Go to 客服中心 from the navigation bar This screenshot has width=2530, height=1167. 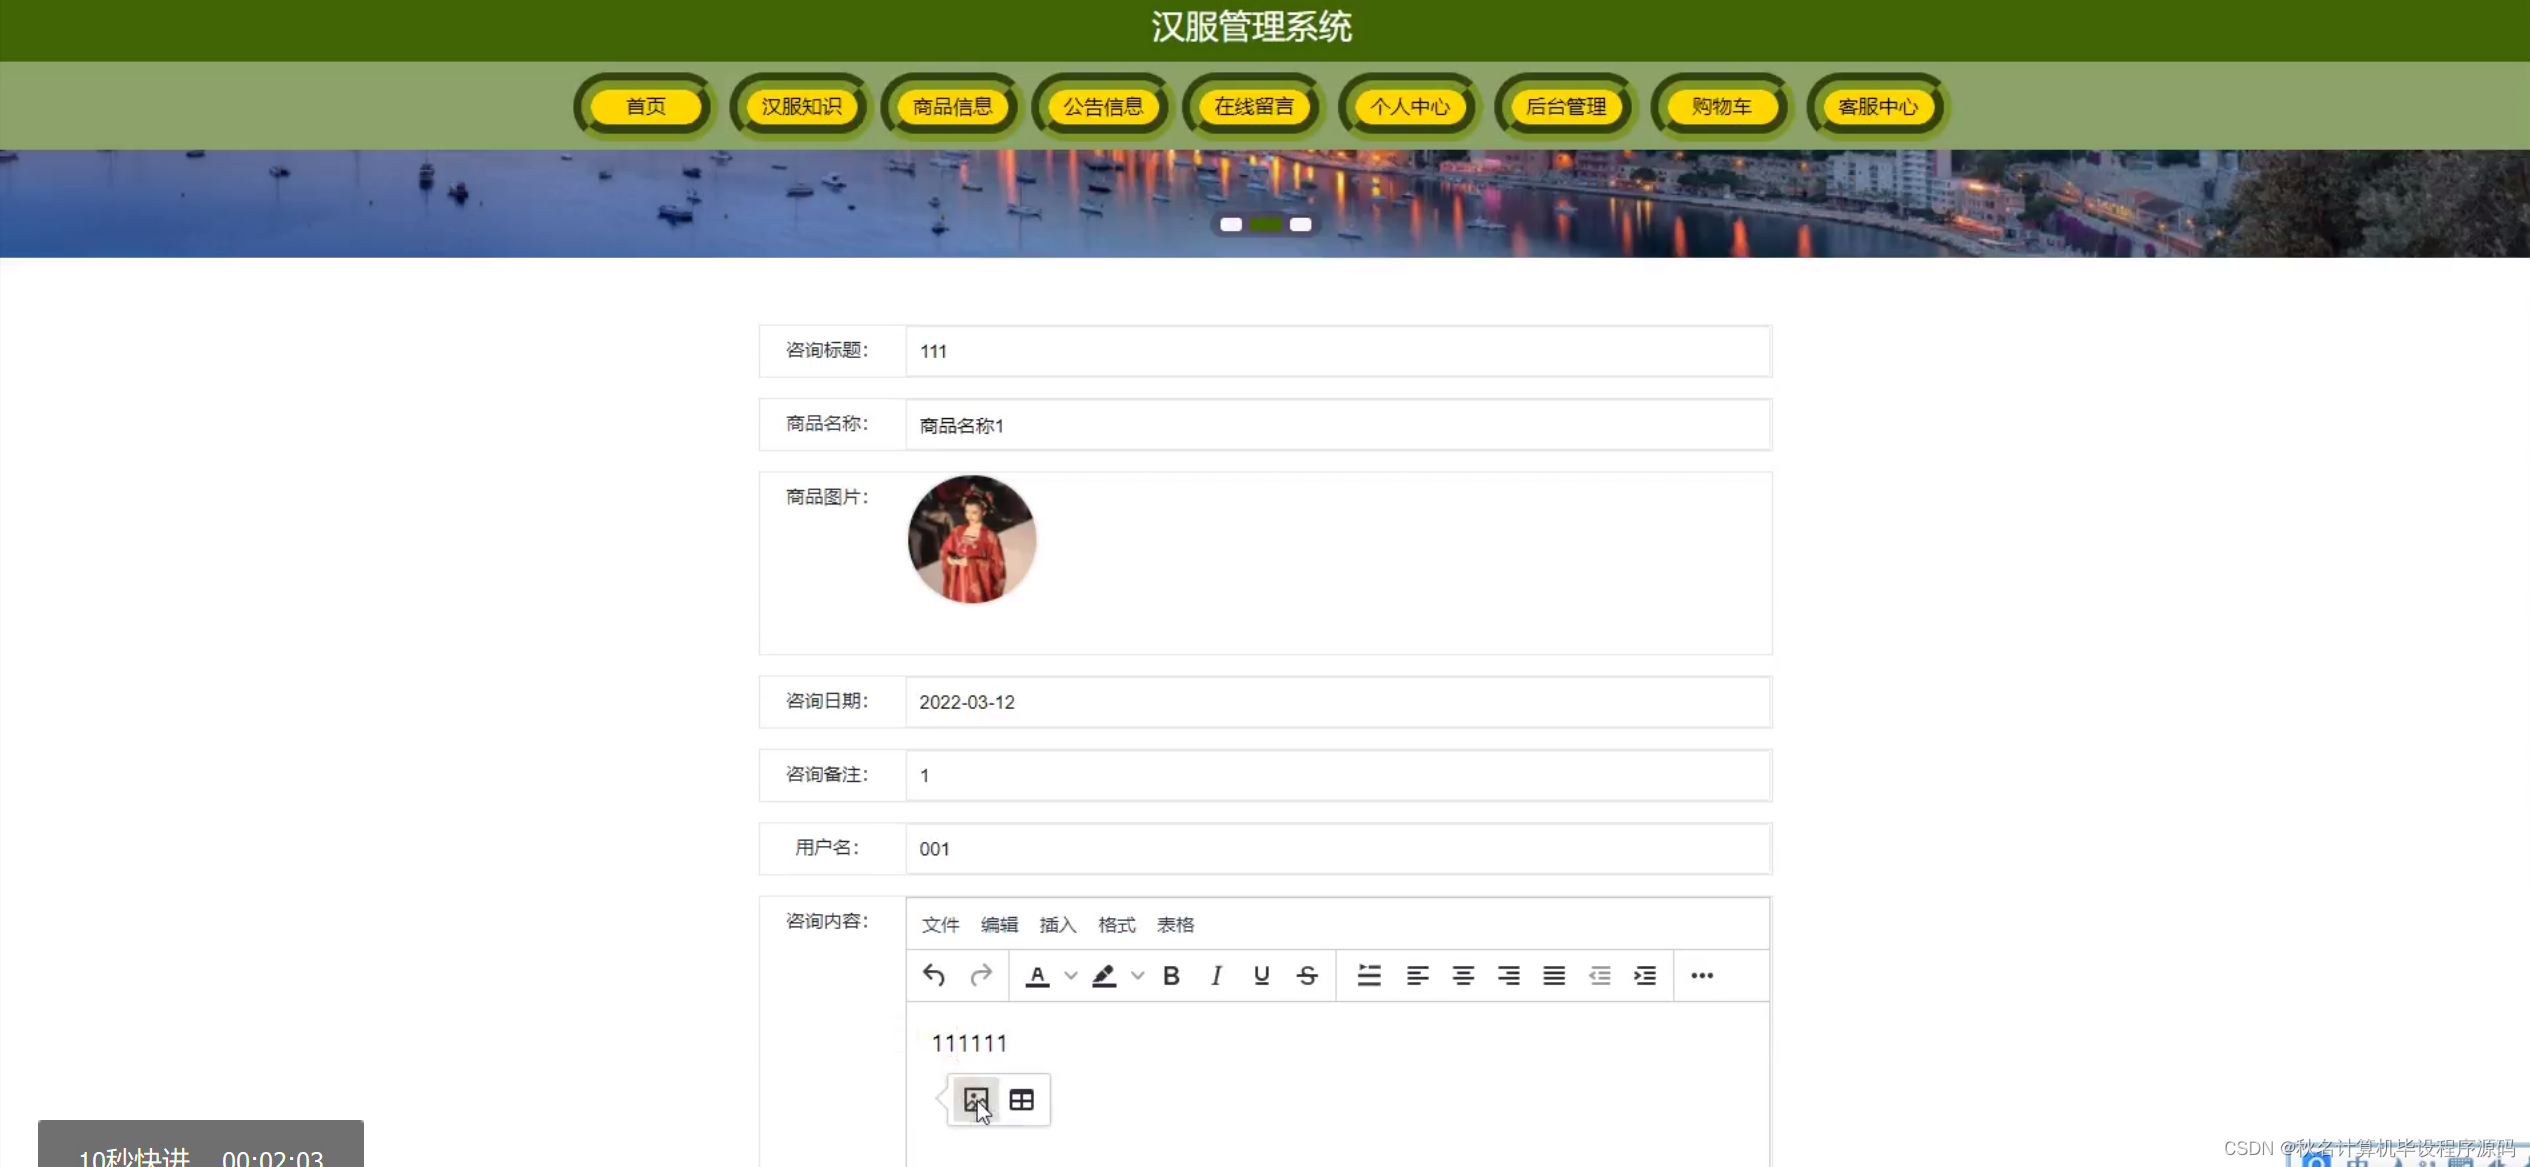coord(1877,106)
